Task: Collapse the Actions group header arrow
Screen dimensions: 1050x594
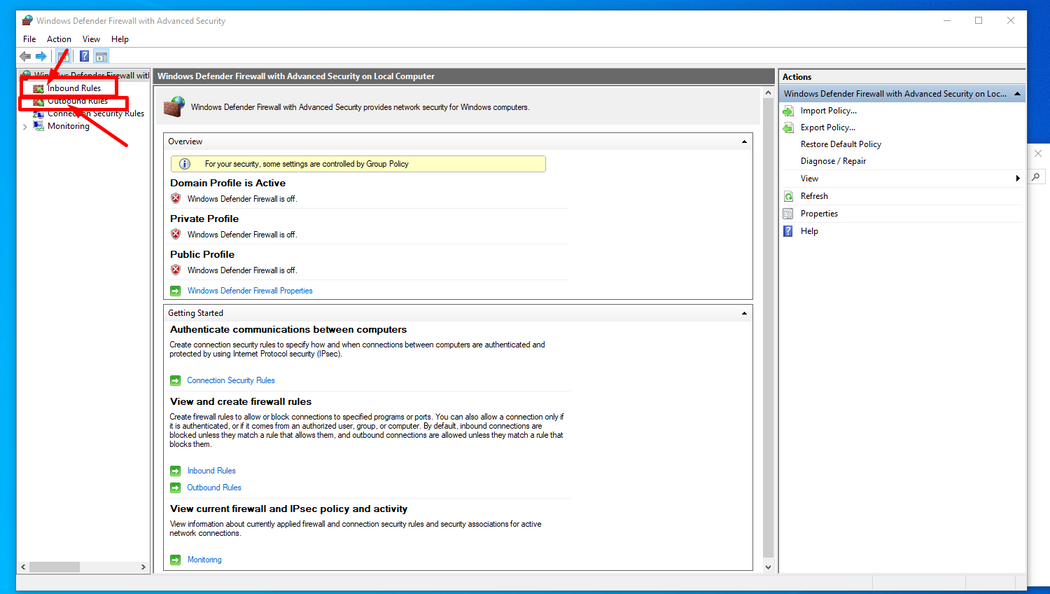Action: coord(1017,94)
